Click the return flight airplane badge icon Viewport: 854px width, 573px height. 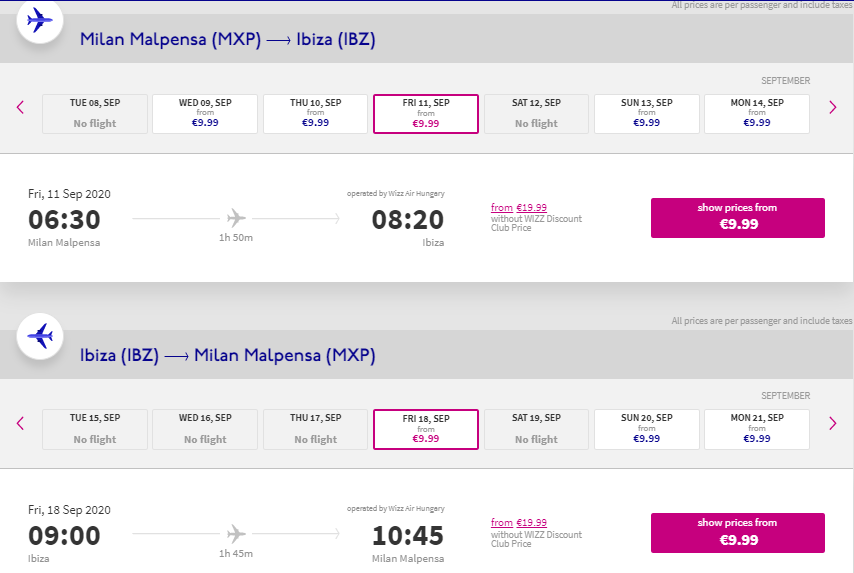(40, 336)
